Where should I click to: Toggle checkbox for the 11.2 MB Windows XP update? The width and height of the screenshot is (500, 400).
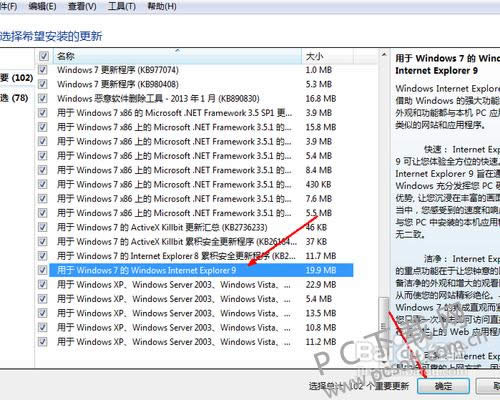pyautogui.click(x=43, y=342)
